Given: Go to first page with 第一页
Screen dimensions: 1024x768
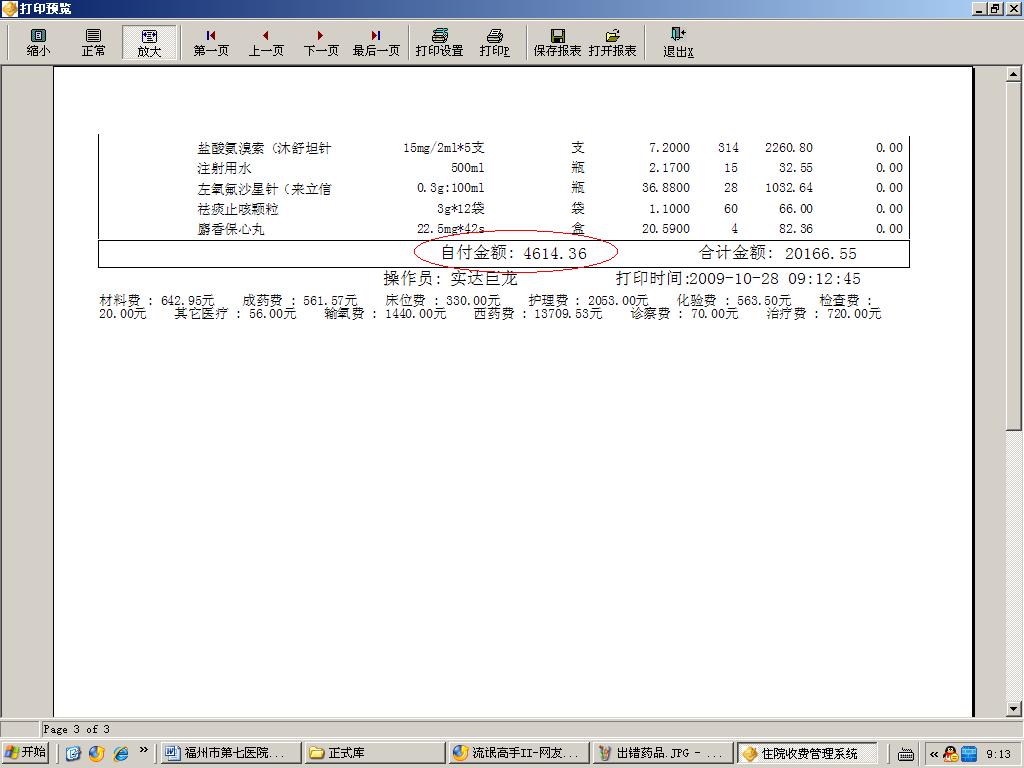Looking at the screenshot, I should tap(211, 42).
